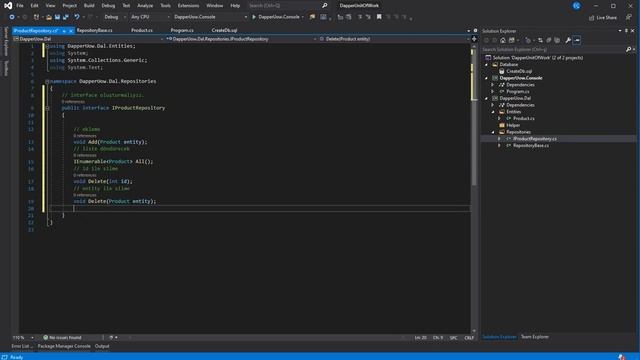The width and height of the screenshot is (640, 360).
Task: Open the Debug menu
Action: click(x=108, y=6)
